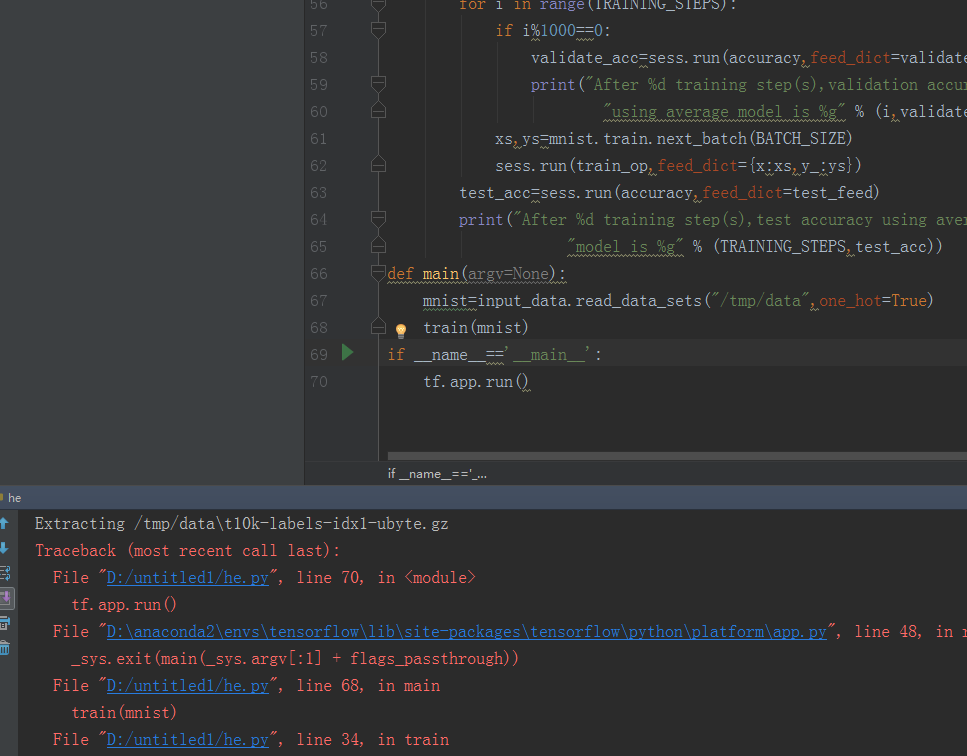
Task: Click the Print icon in Run console toolbar
Action: click(x=5, y=623)
